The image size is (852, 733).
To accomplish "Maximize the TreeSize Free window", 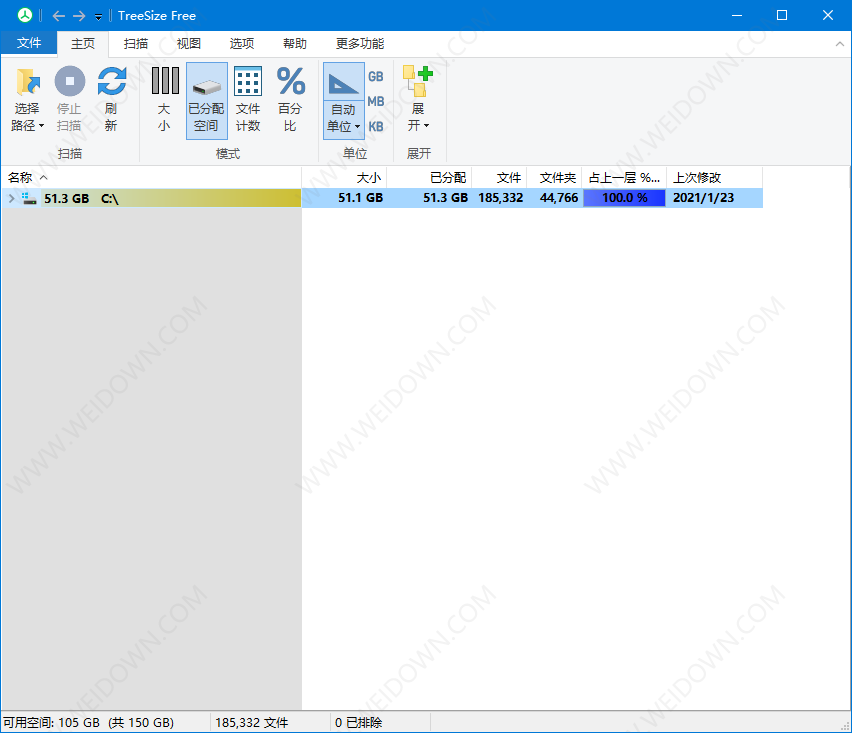I will click(x=782, y=15).
